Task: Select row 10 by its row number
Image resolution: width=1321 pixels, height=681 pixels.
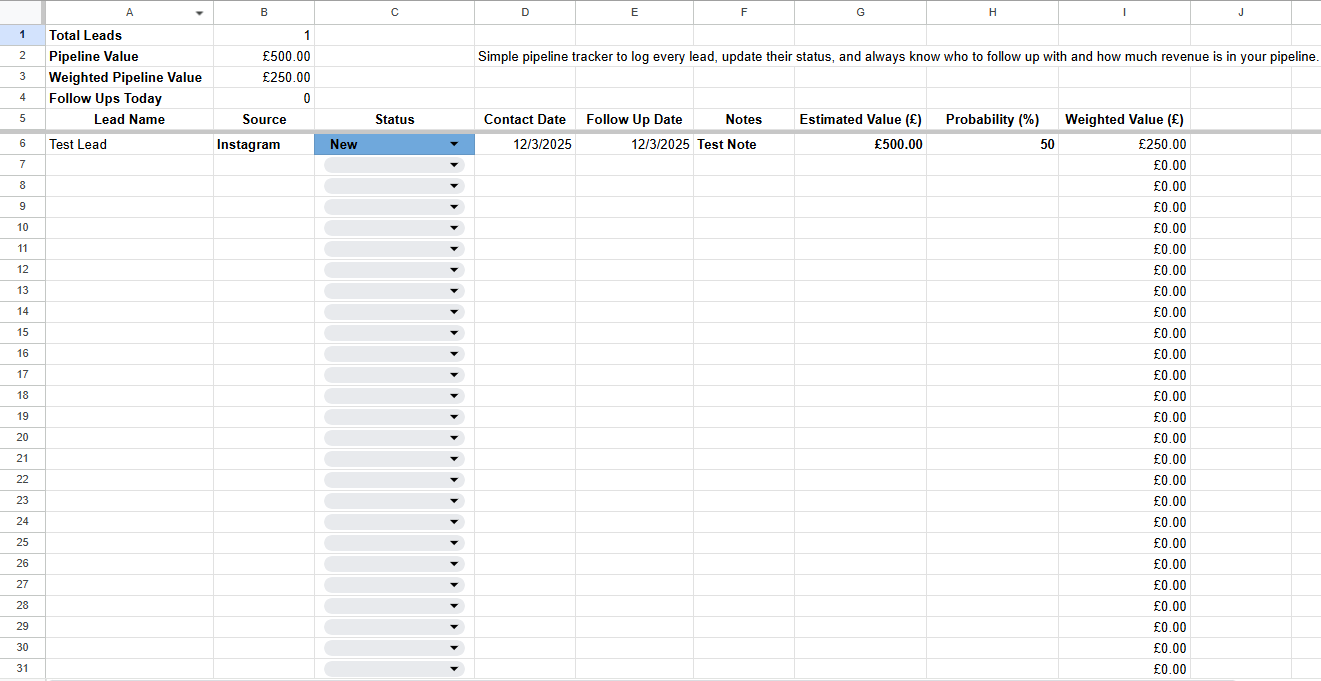Action: point(22,227)
